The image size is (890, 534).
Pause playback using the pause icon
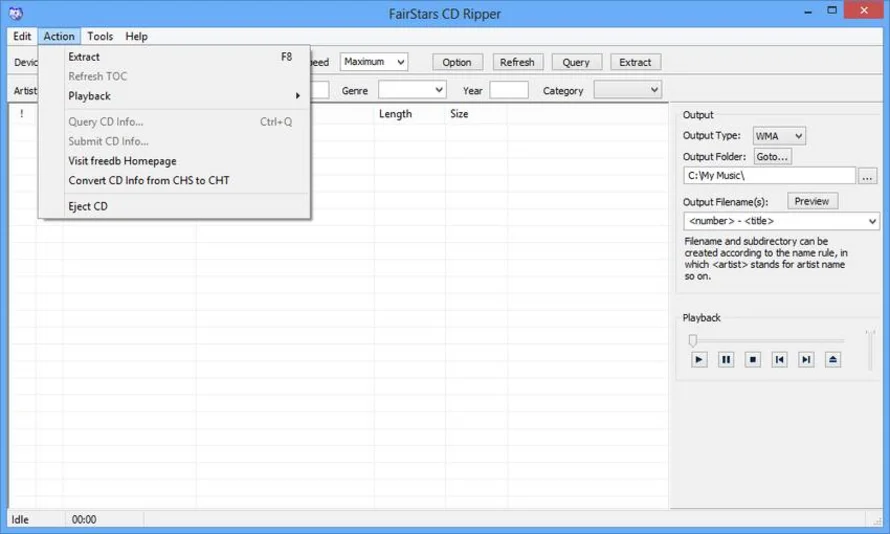(x=725, y=359)
